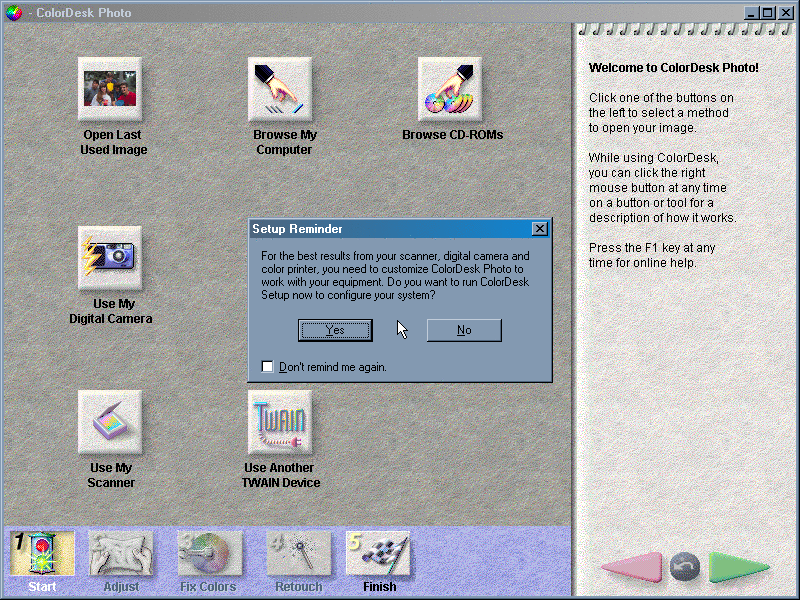Click the pink back arrow
Viewport: 800px width, 600px height.
pyautogui.click(x=633, y=567)
